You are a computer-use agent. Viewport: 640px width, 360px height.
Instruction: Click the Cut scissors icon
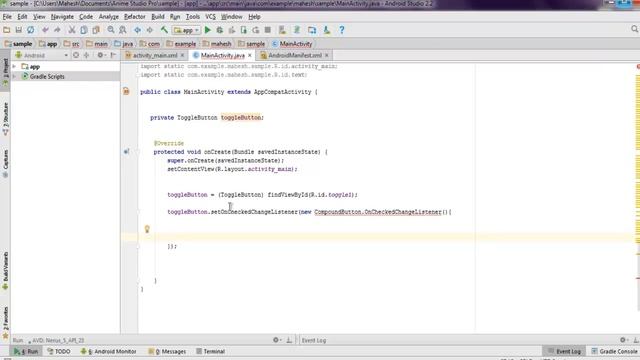[x=72, y=30]
